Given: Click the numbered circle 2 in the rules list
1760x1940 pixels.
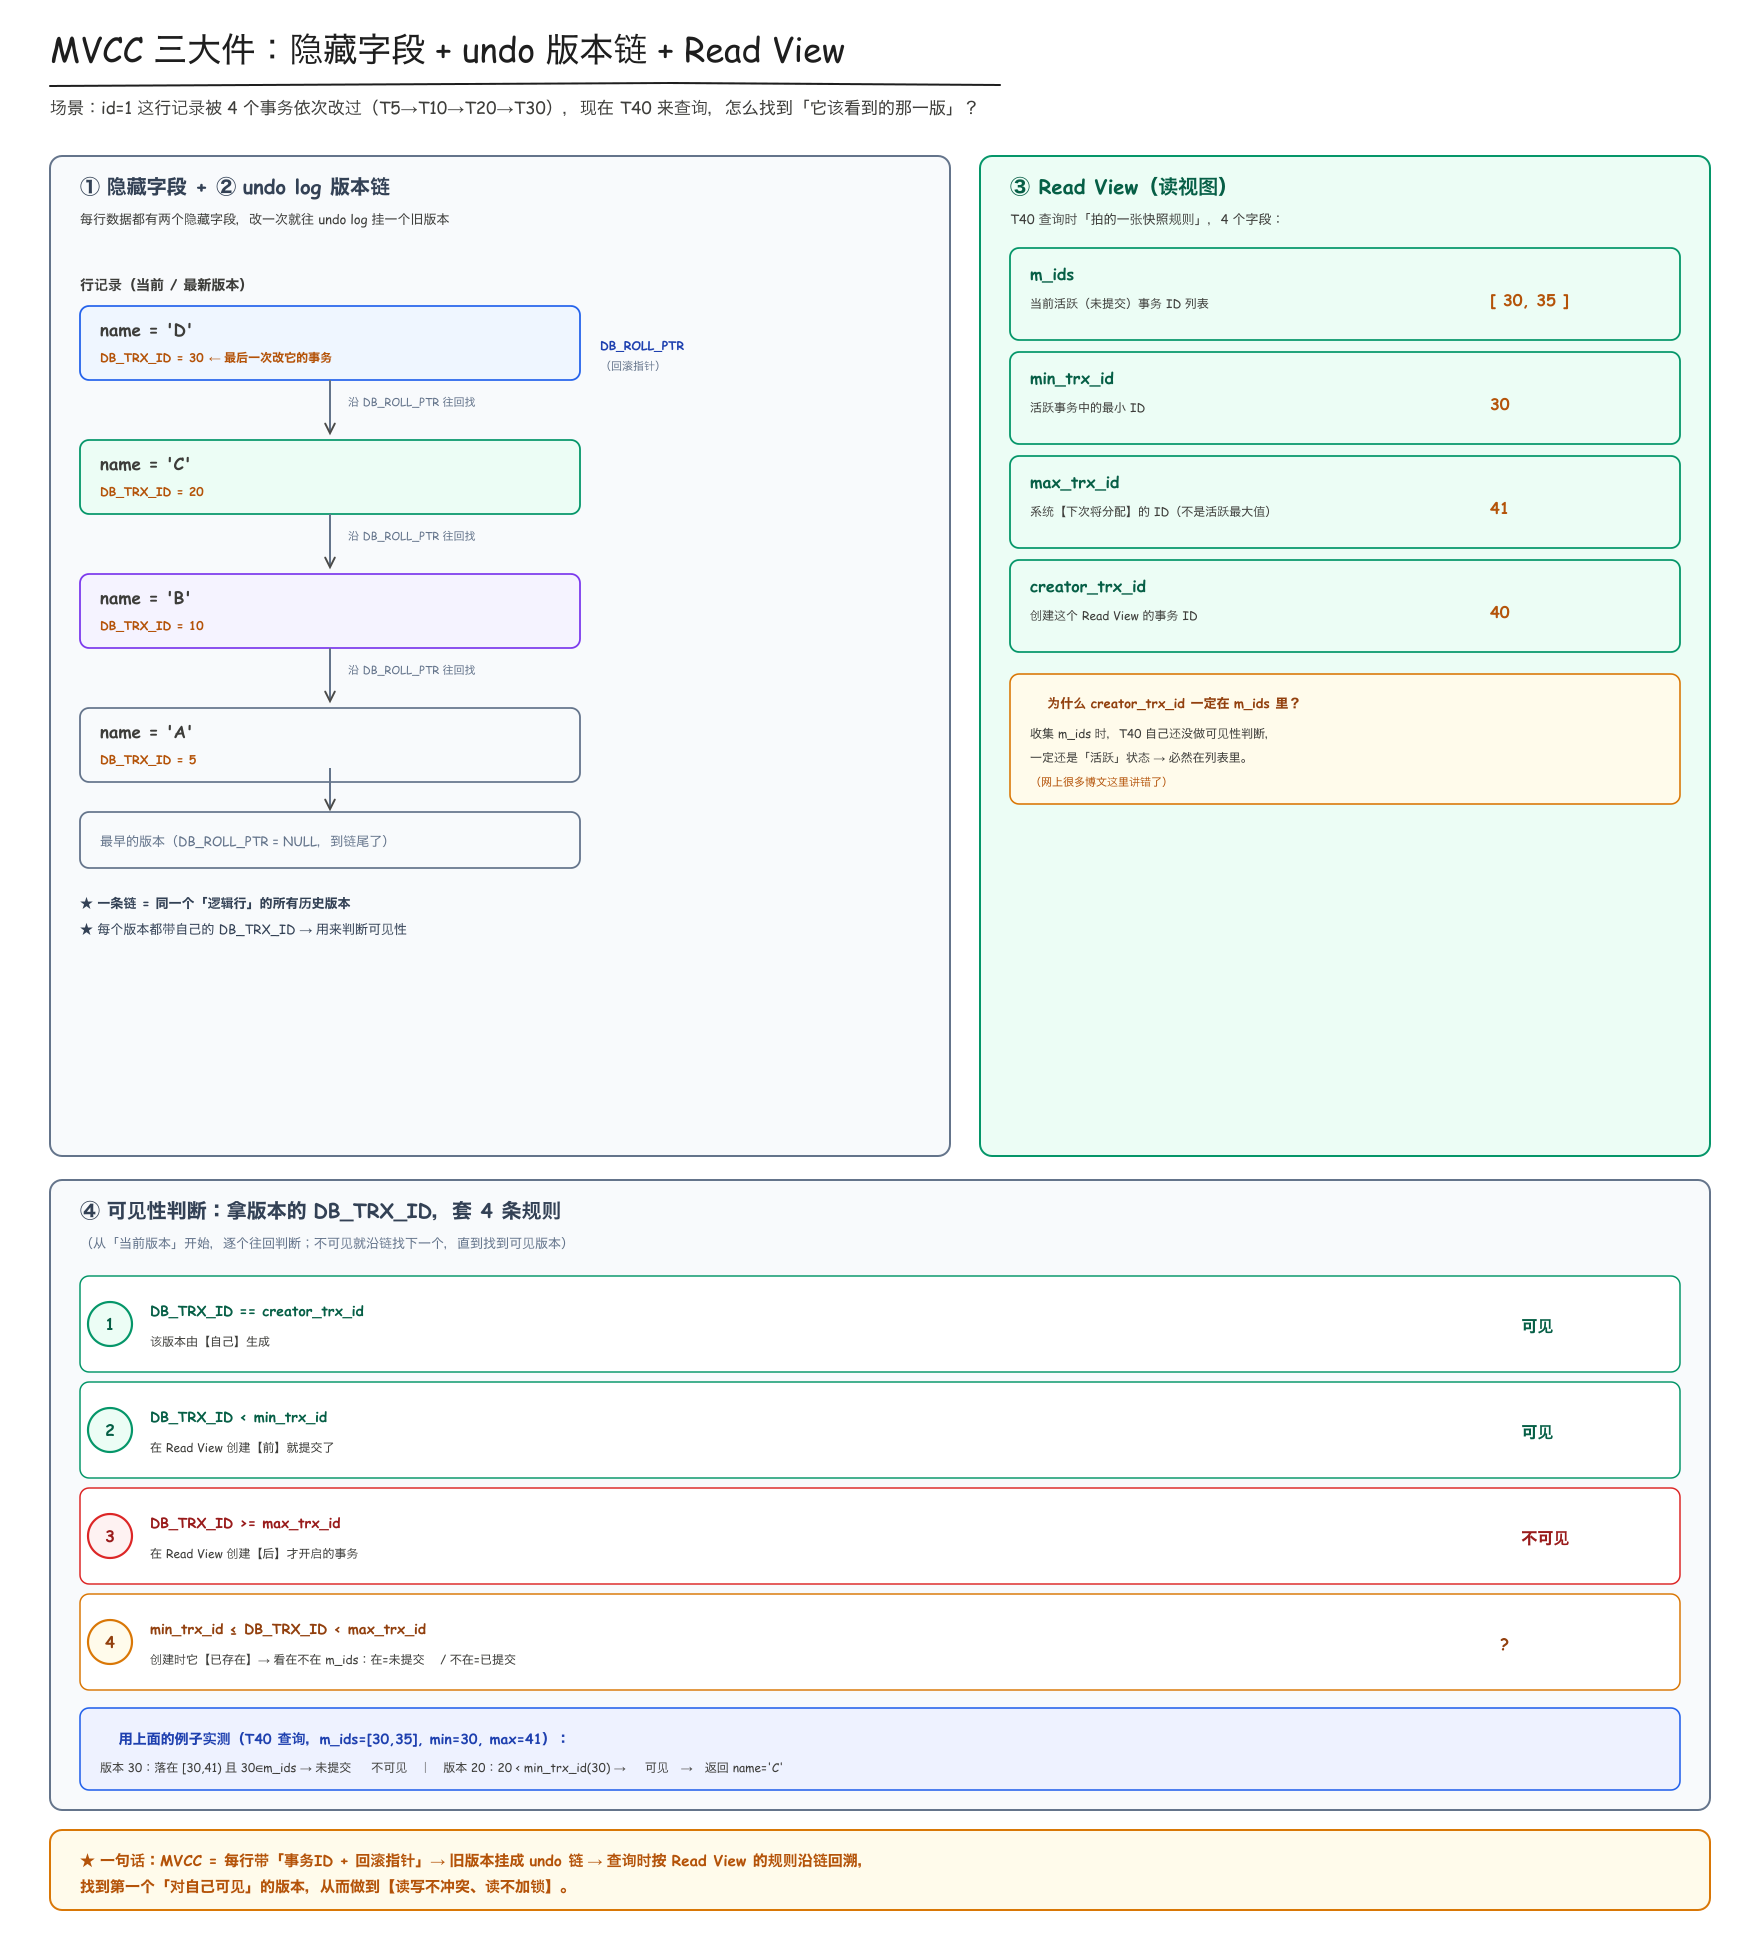Looking at the screenshot, I should coord(110,1430).
